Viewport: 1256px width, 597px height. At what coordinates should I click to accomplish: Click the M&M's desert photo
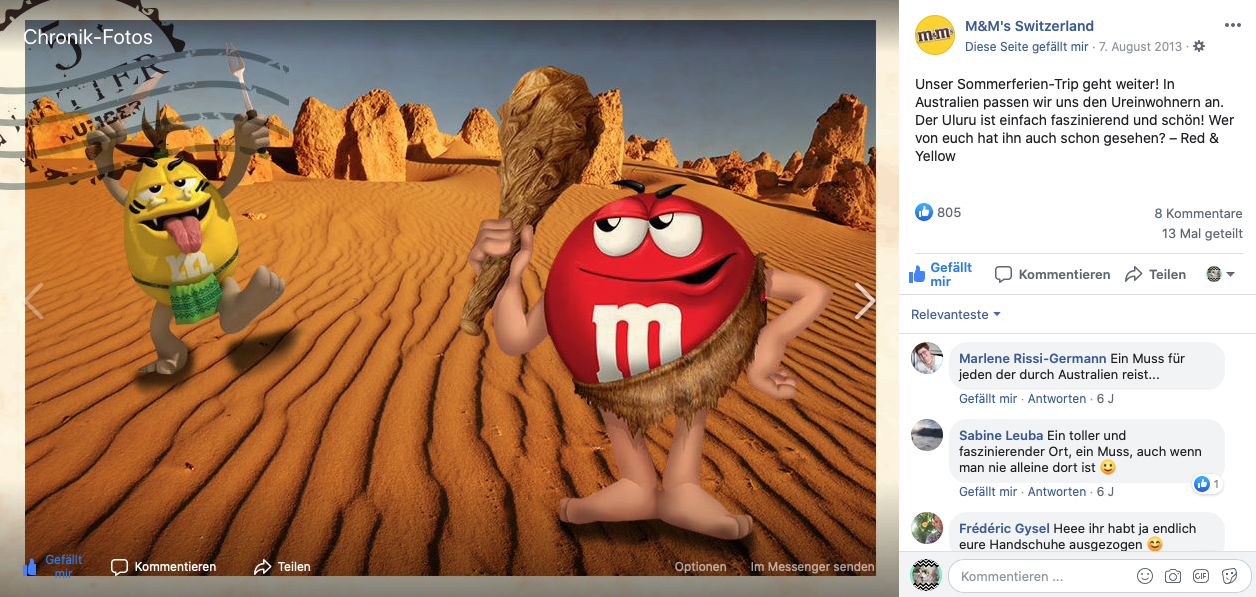pos(450,298)
